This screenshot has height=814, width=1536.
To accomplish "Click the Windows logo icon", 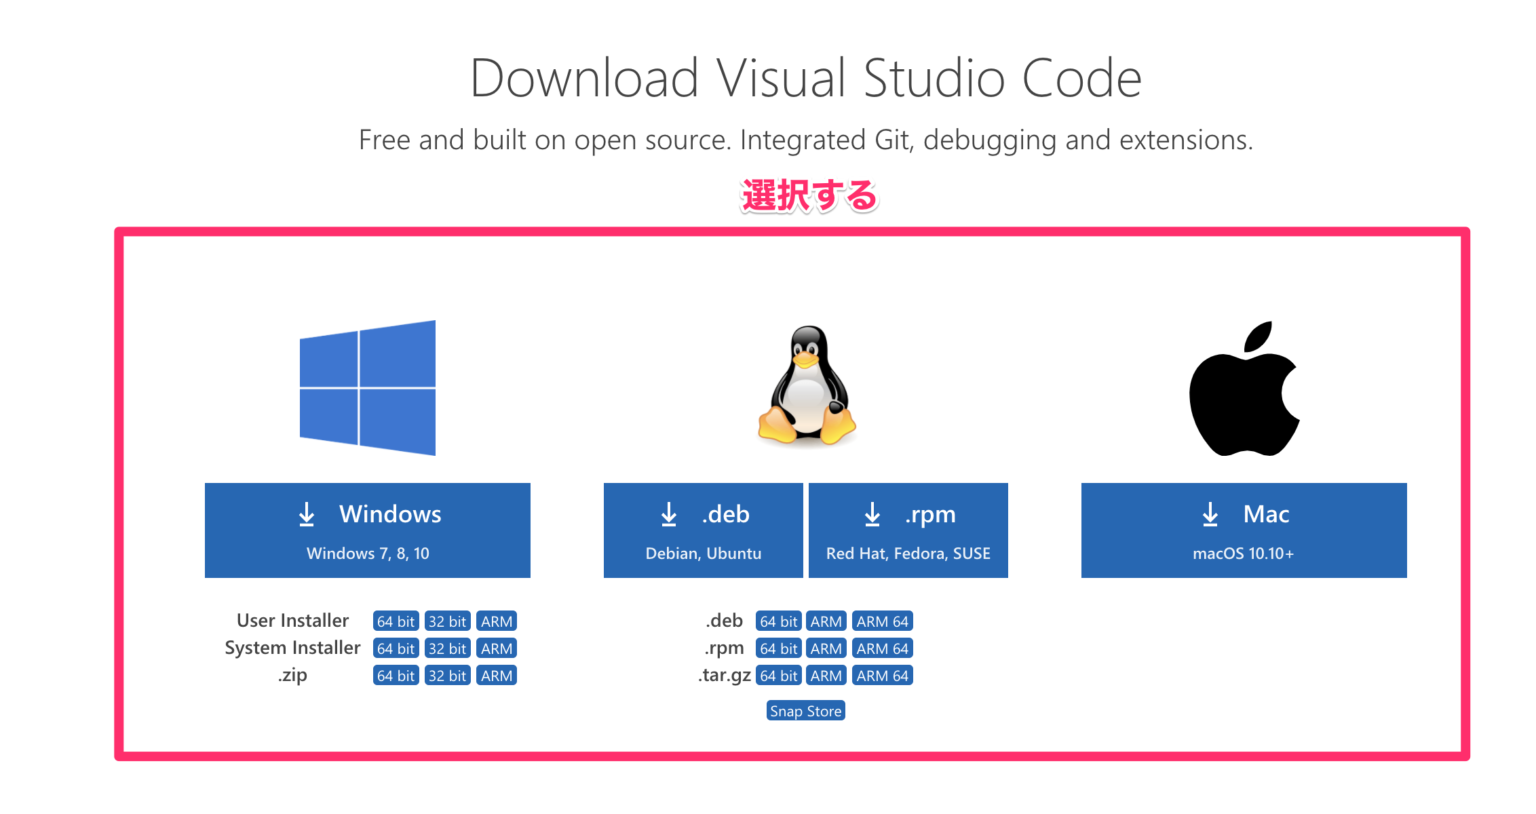I will (367, 388).
